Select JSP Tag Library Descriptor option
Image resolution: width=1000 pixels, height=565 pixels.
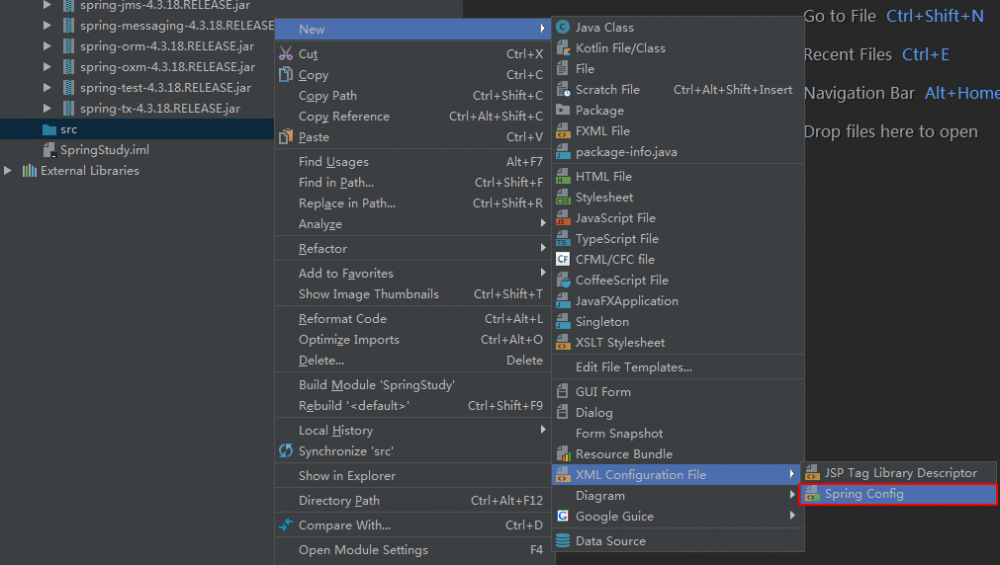click(900, 473)
